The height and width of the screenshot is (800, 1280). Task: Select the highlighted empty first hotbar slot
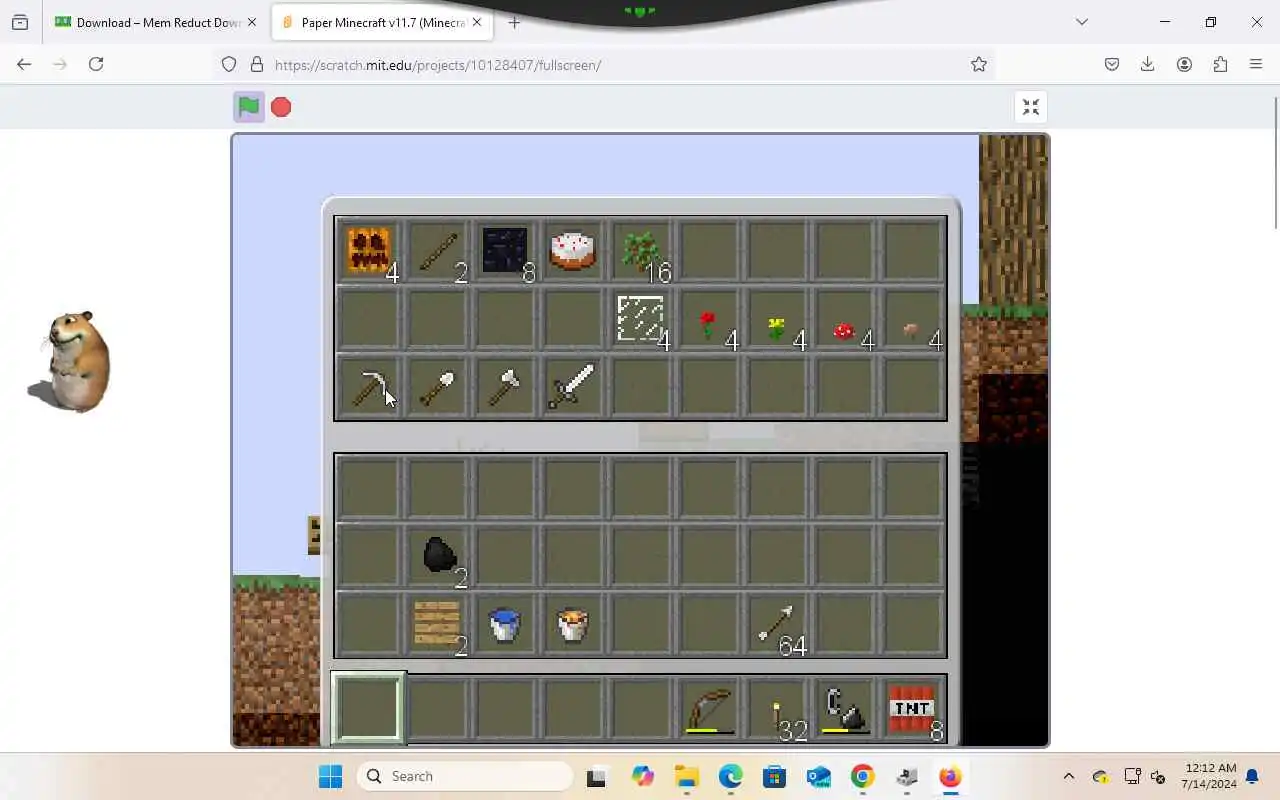[368, 708]
